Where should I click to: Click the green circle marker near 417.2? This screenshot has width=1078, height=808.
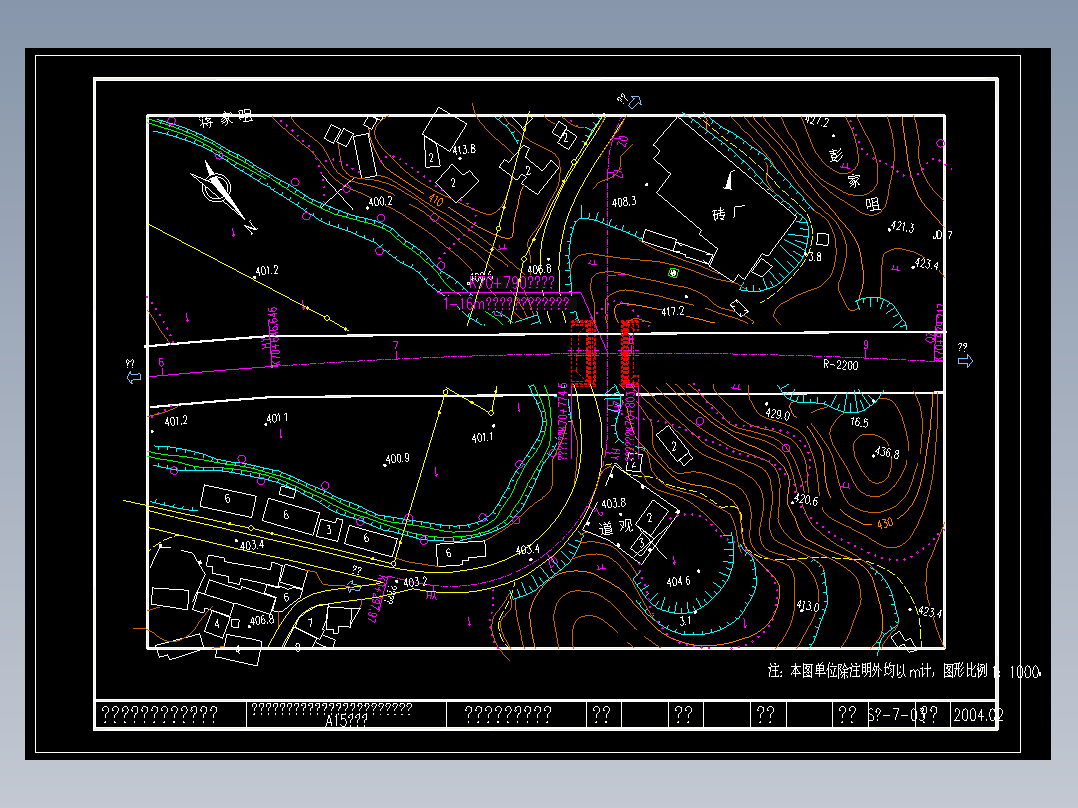coord(673,273)
